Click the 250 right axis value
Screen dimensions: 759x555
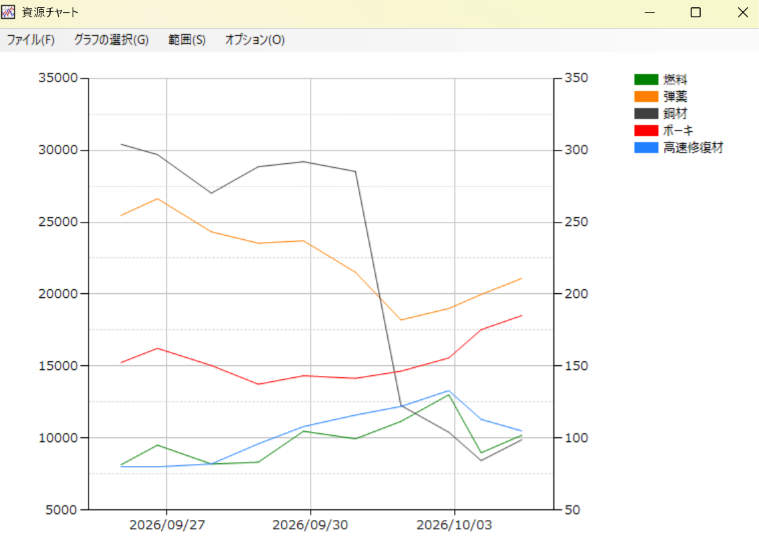click(577, 222)
